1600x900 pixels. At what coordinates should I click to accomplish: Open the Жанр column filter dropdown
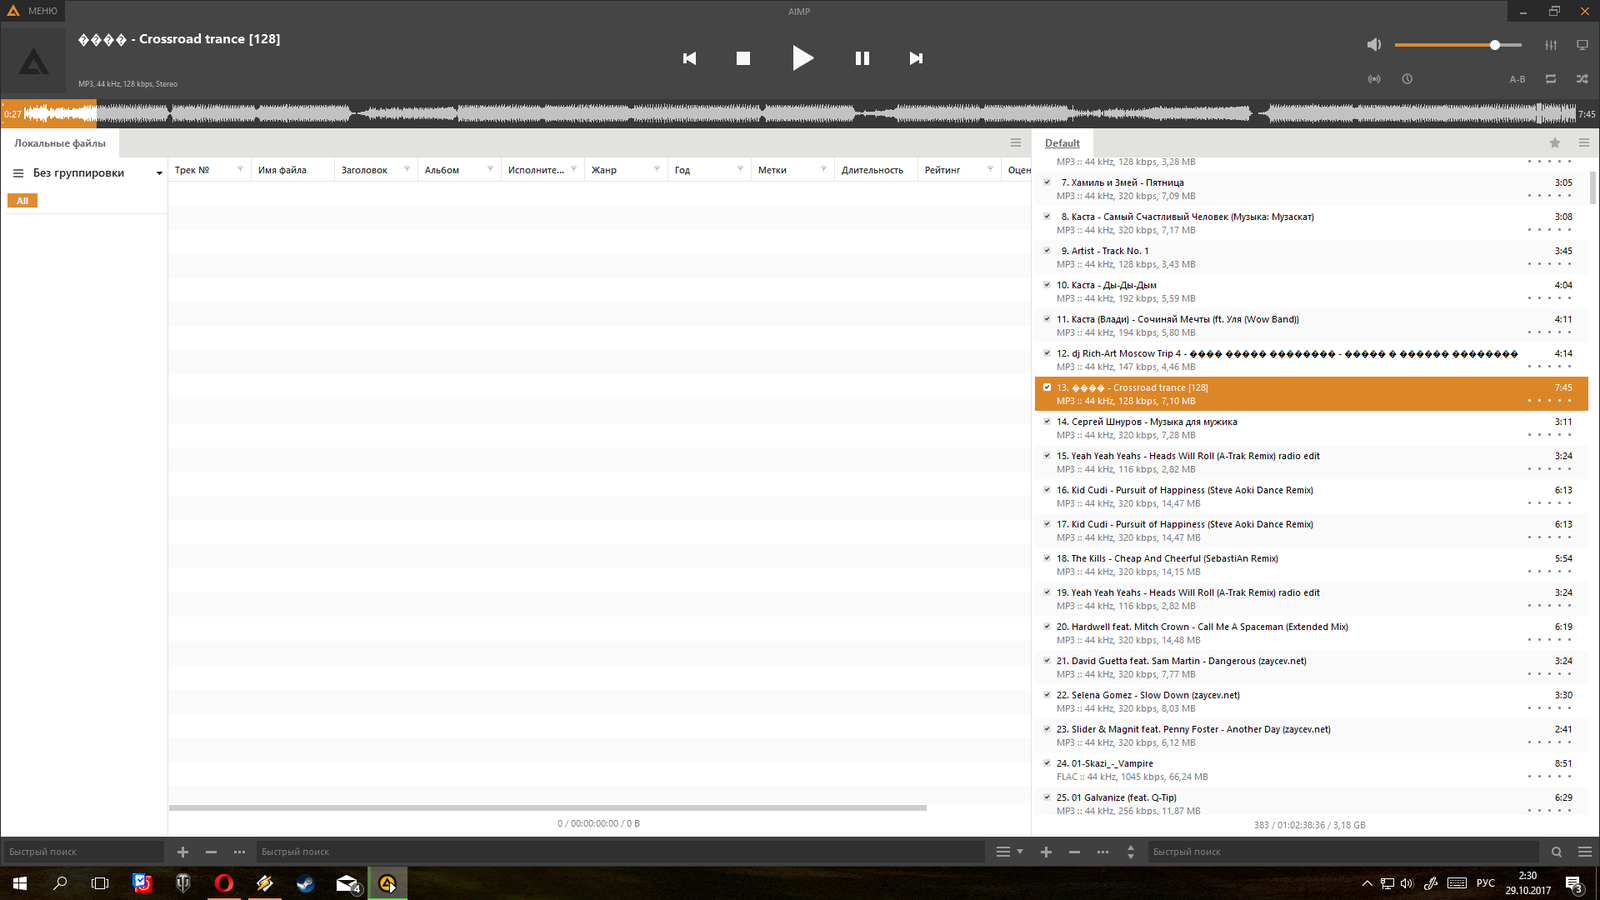[x=657, y=170]
